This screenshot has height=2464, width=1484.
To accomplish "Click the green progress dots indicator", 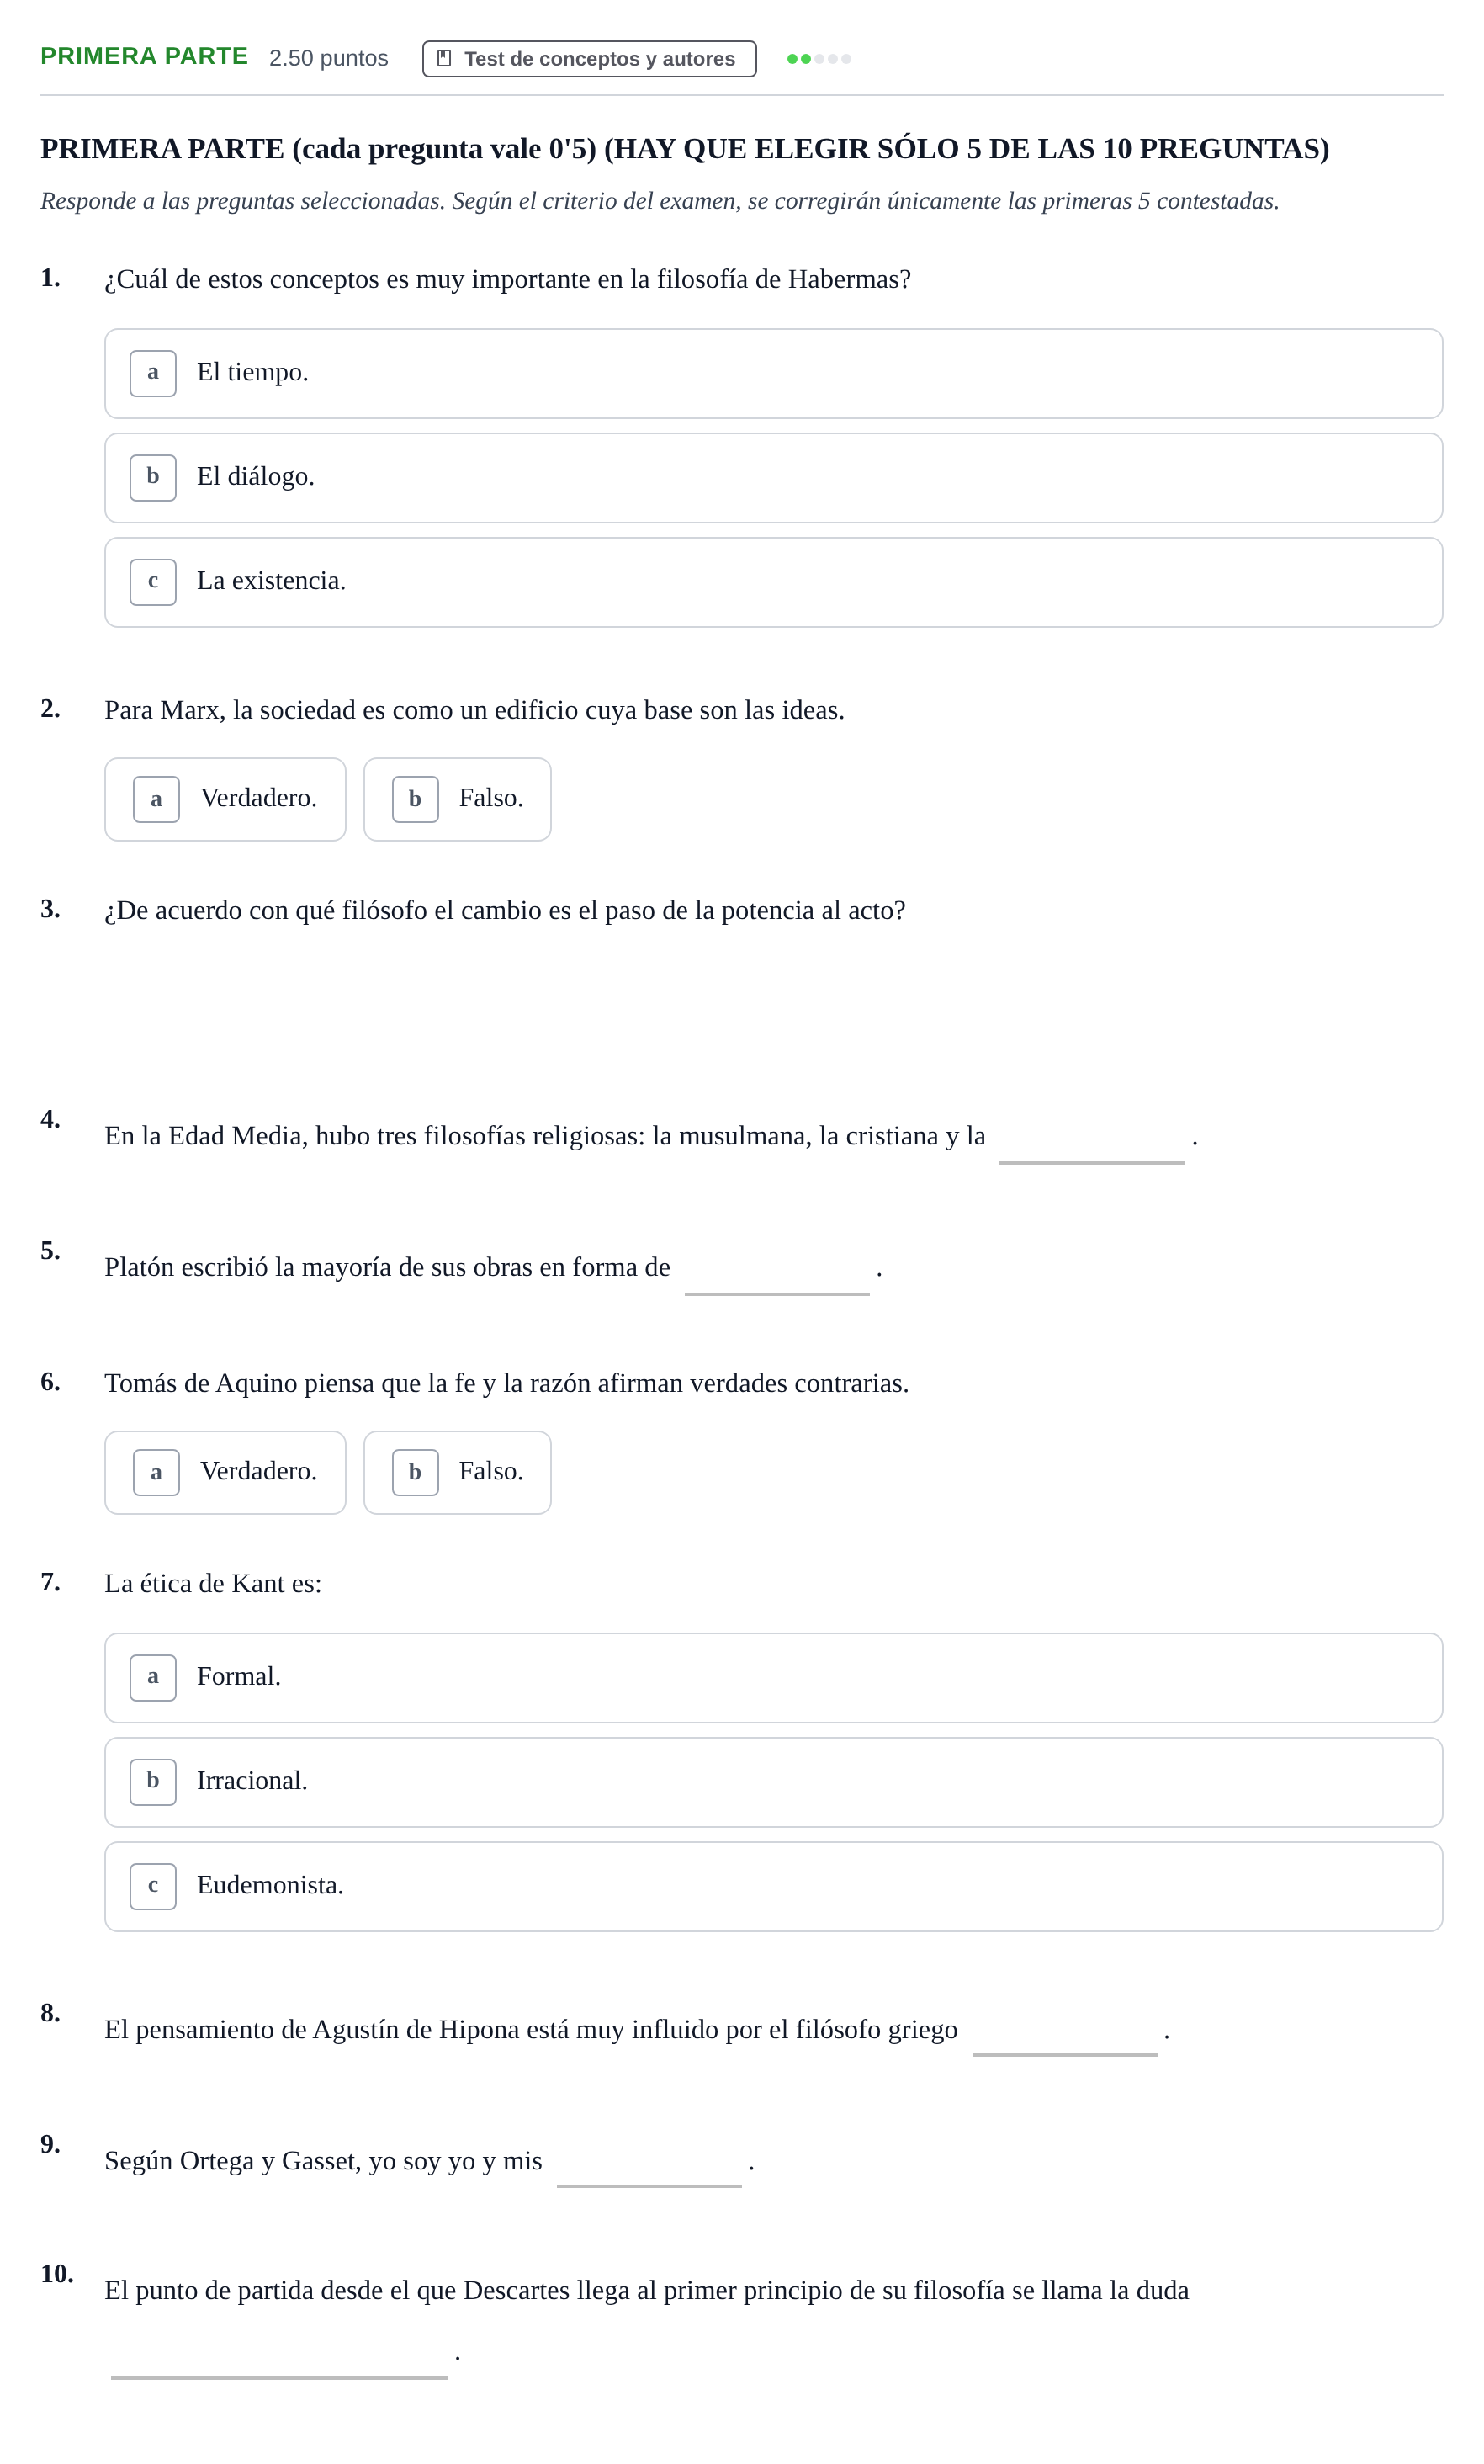I will 819,59.
